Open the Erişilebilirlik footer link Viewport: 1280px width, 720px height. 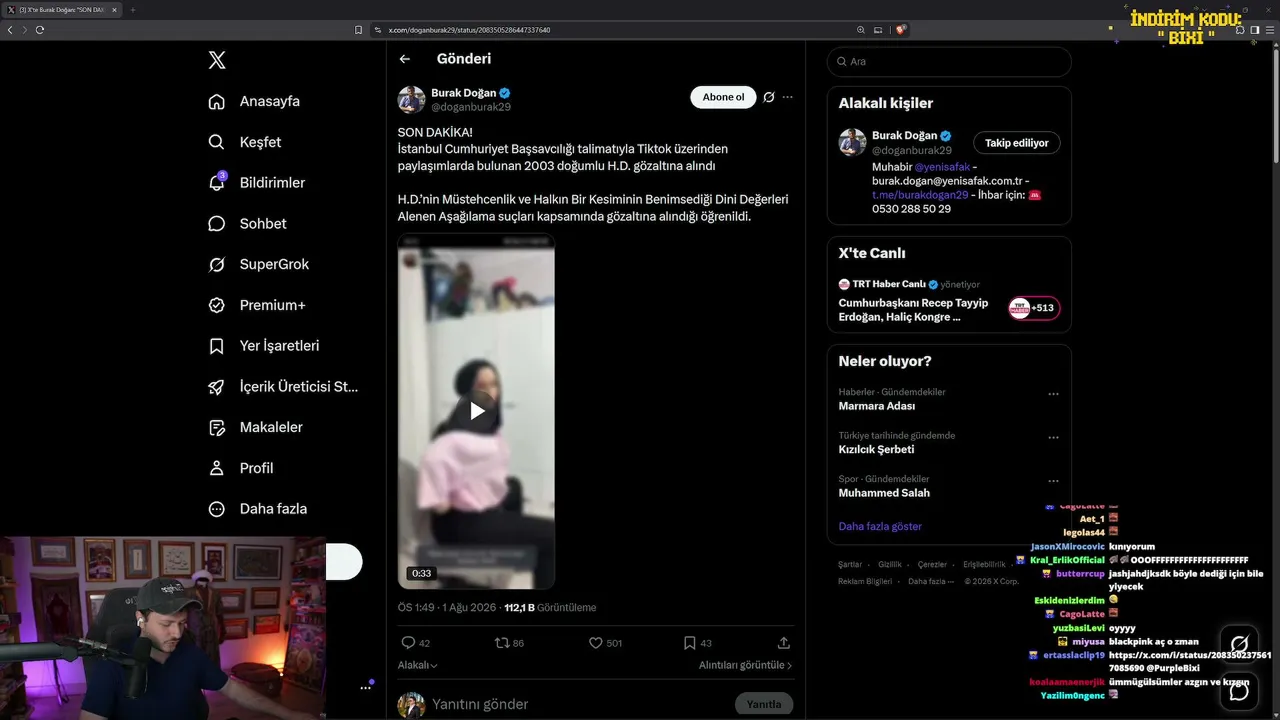[984, 565]
